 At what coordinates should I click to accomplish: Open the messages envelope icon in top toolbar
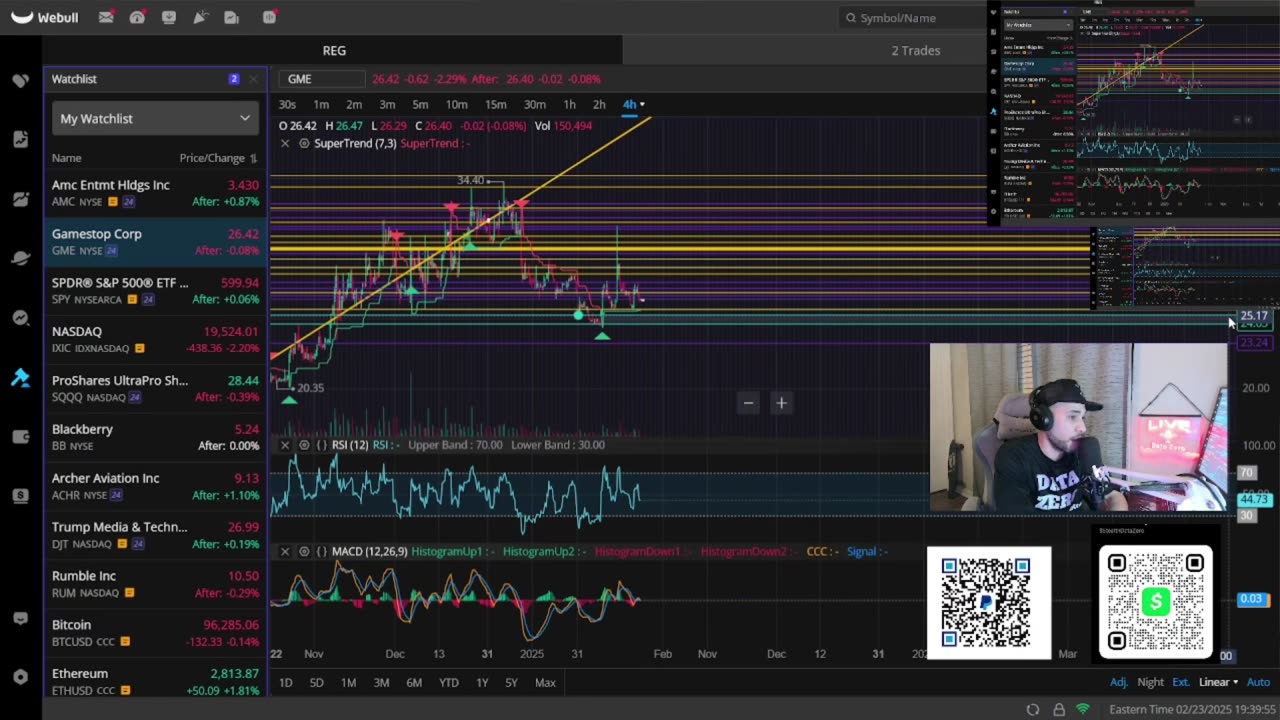point(106,17)
